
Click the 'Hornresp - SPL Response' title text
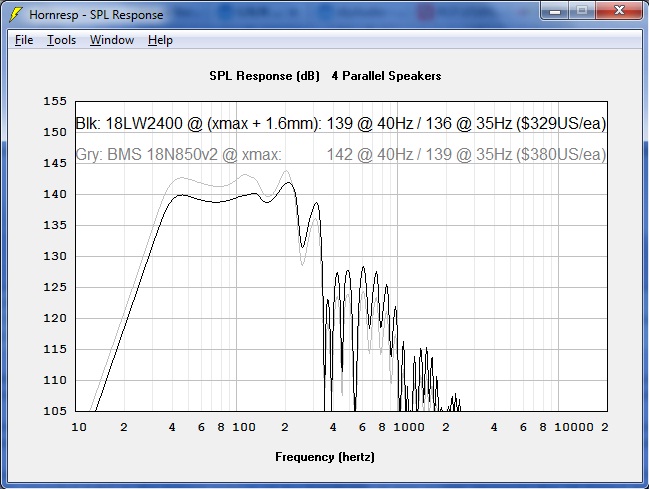click(x=96, y=15)
